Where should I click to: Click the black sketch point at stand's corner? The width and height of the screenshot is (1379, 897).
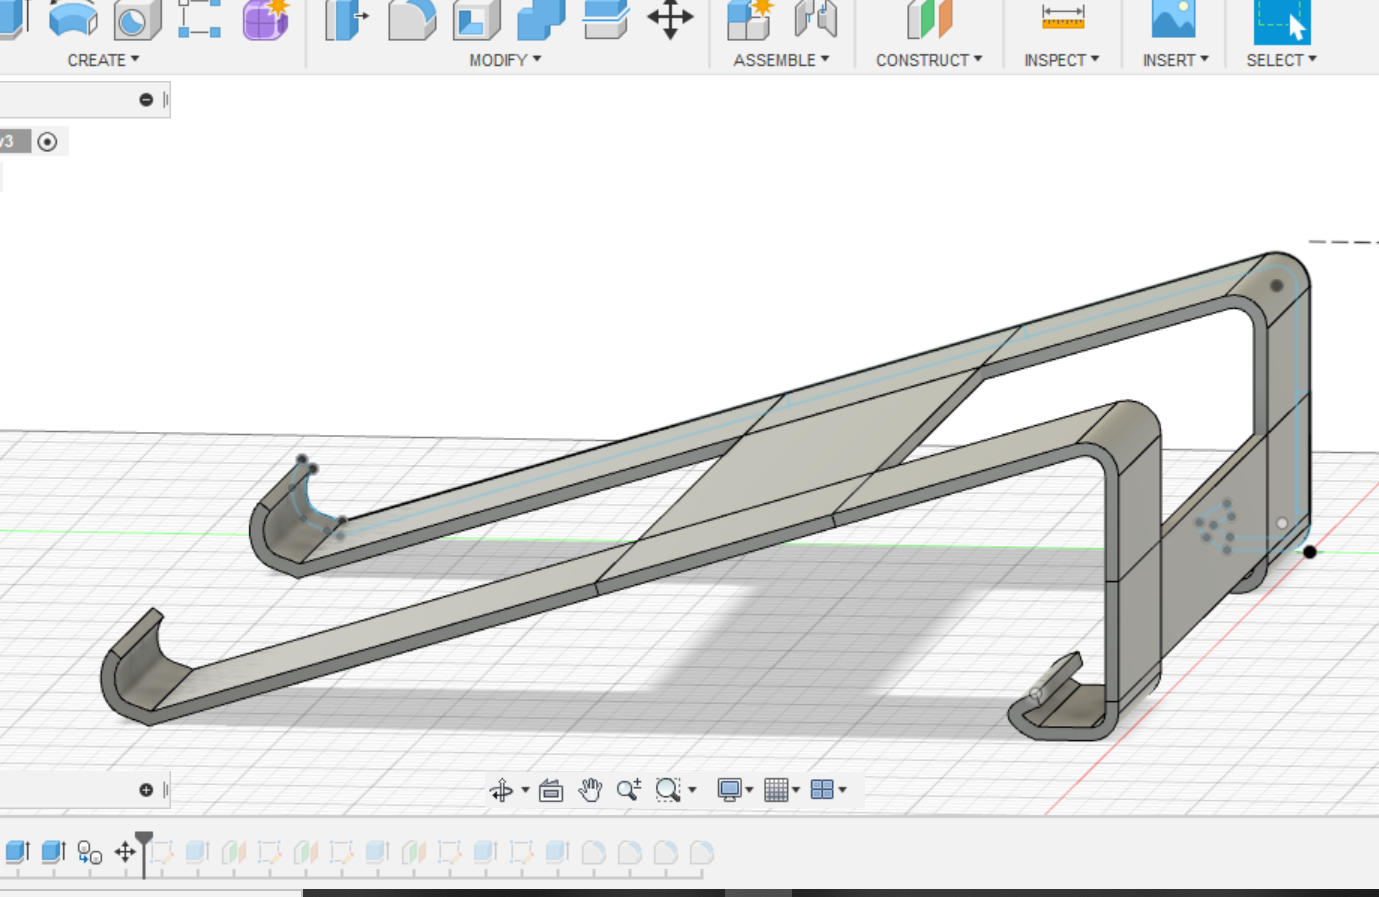[1310, 552]
